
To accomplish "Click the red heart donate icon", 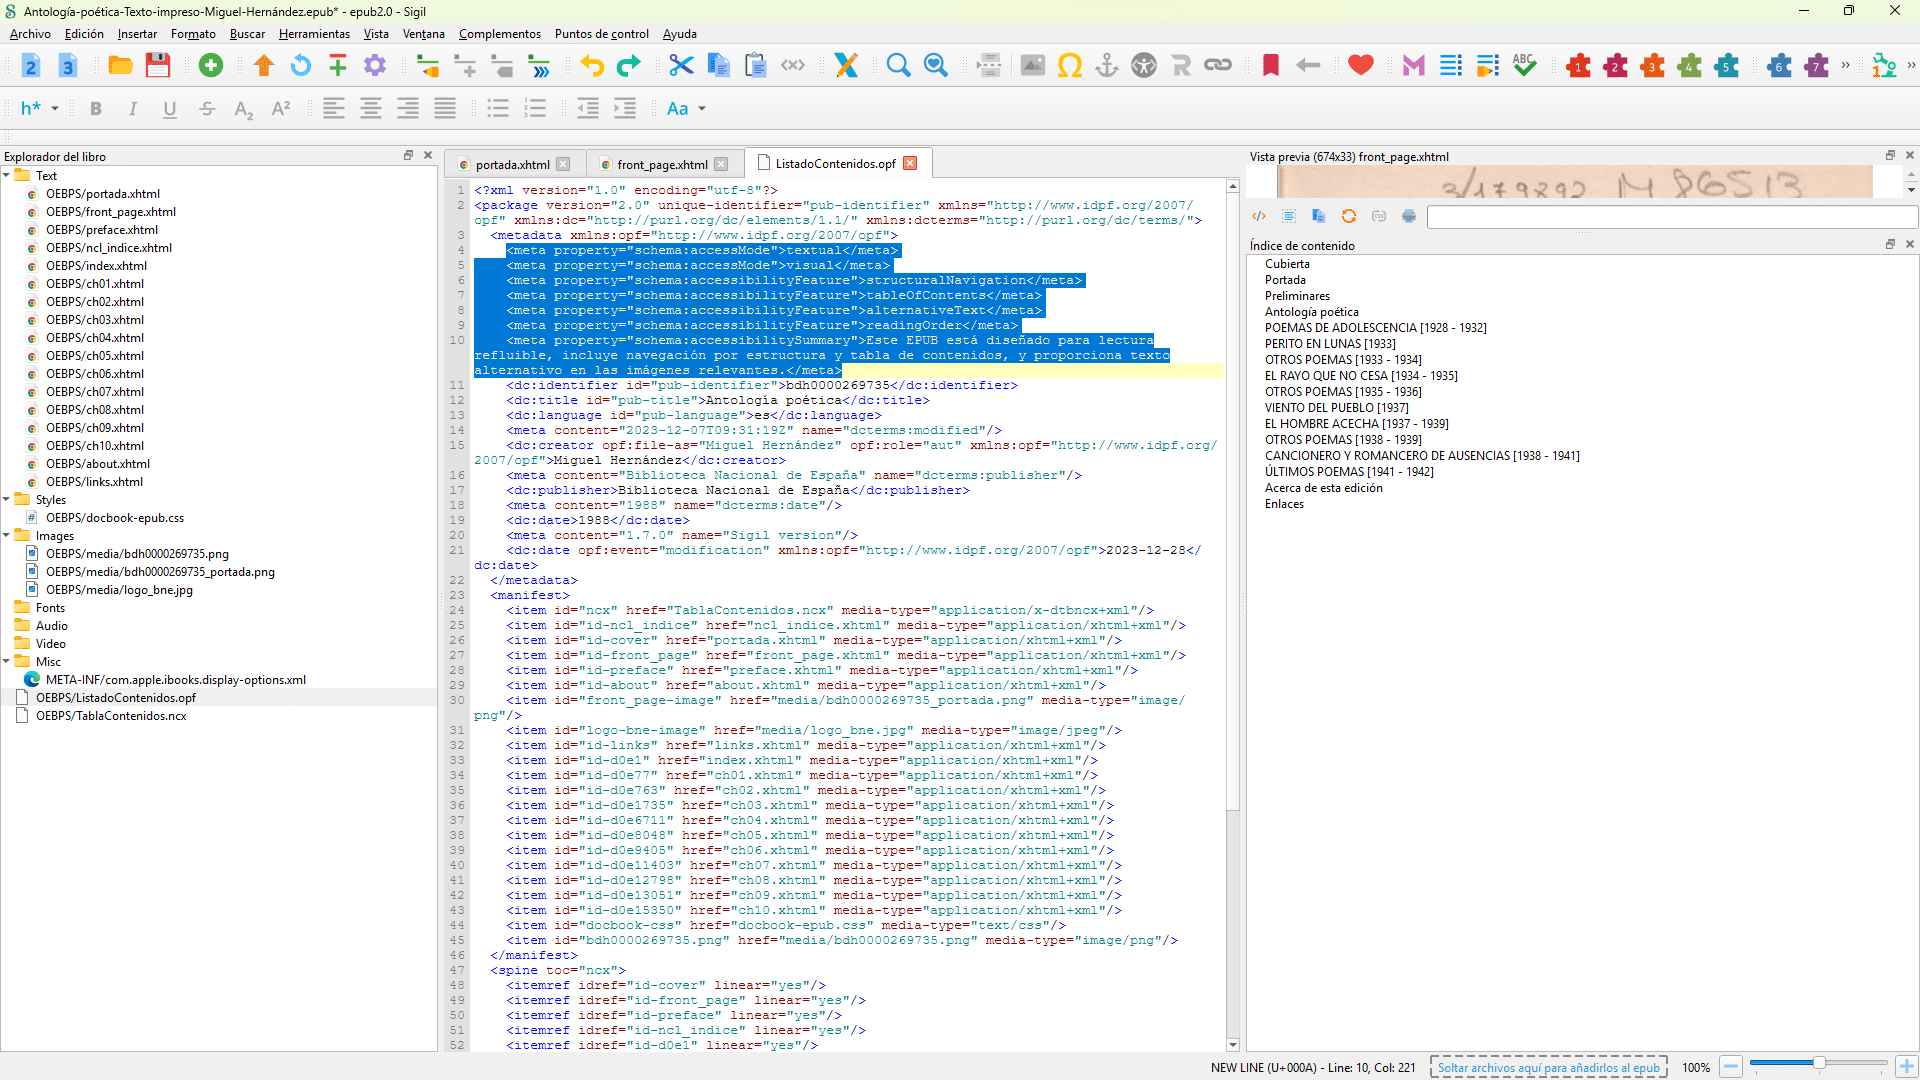I will (x=1360, y=66).
